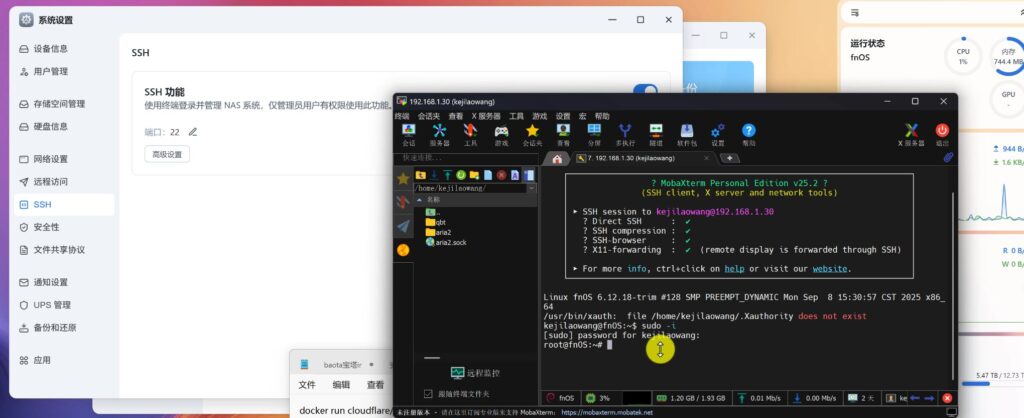Click the 游戏 (Games) gamepad toolbar icon
1024x418 pixels.
[501, 135]
